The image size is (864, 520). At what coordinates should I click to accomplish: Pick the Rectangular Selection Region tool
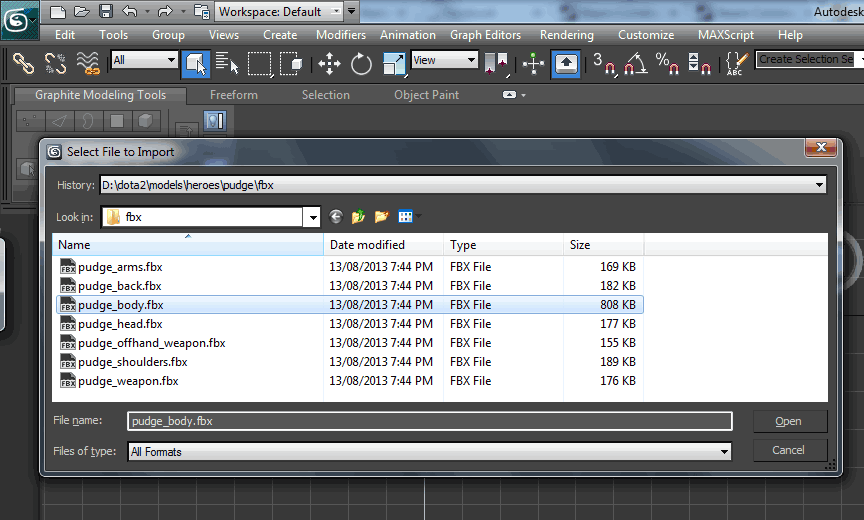260,64
